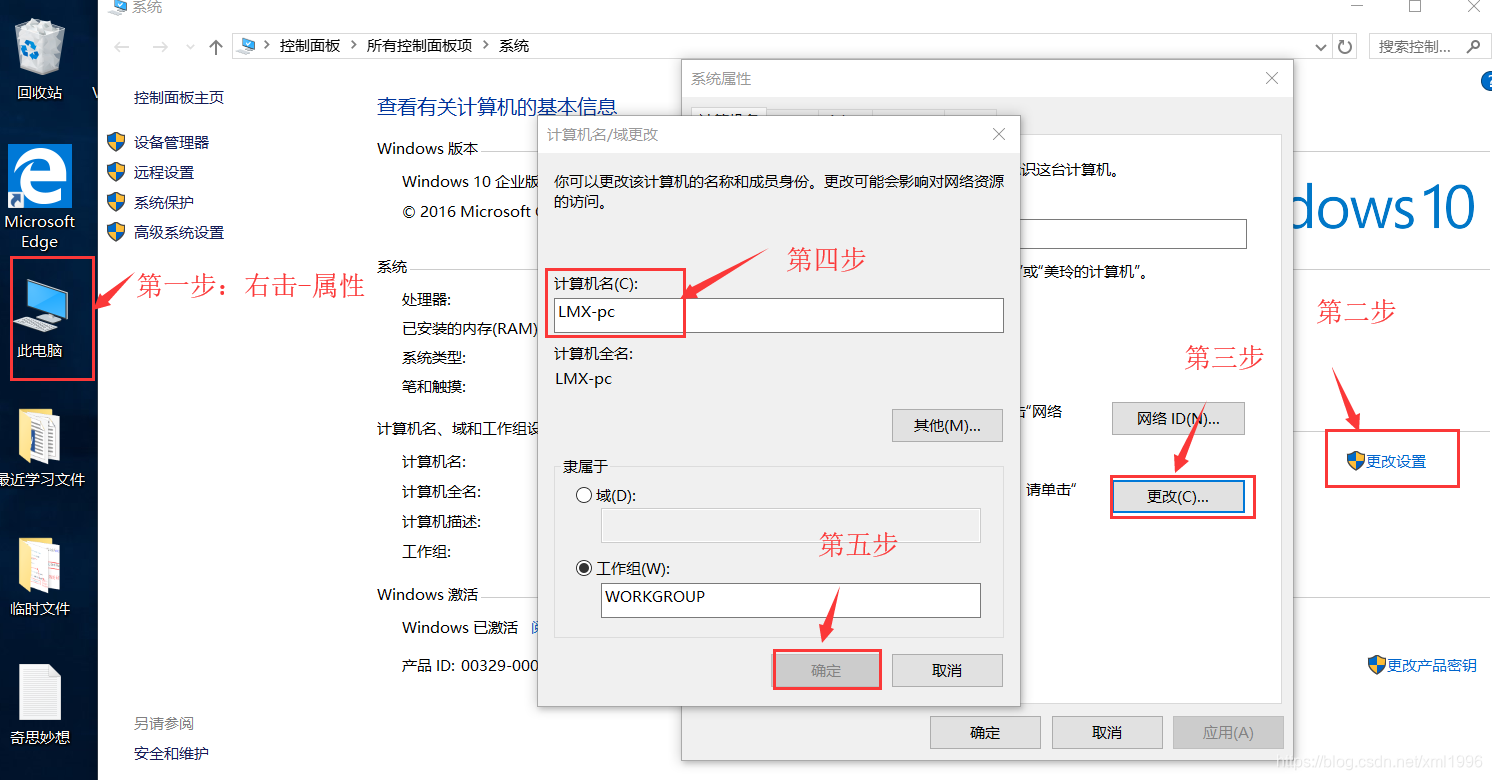Image resolution: width=1492 pixels, height=780 pixels.
Task: Open the 临时文件 folder on desktop
Action: click(40, 576)
